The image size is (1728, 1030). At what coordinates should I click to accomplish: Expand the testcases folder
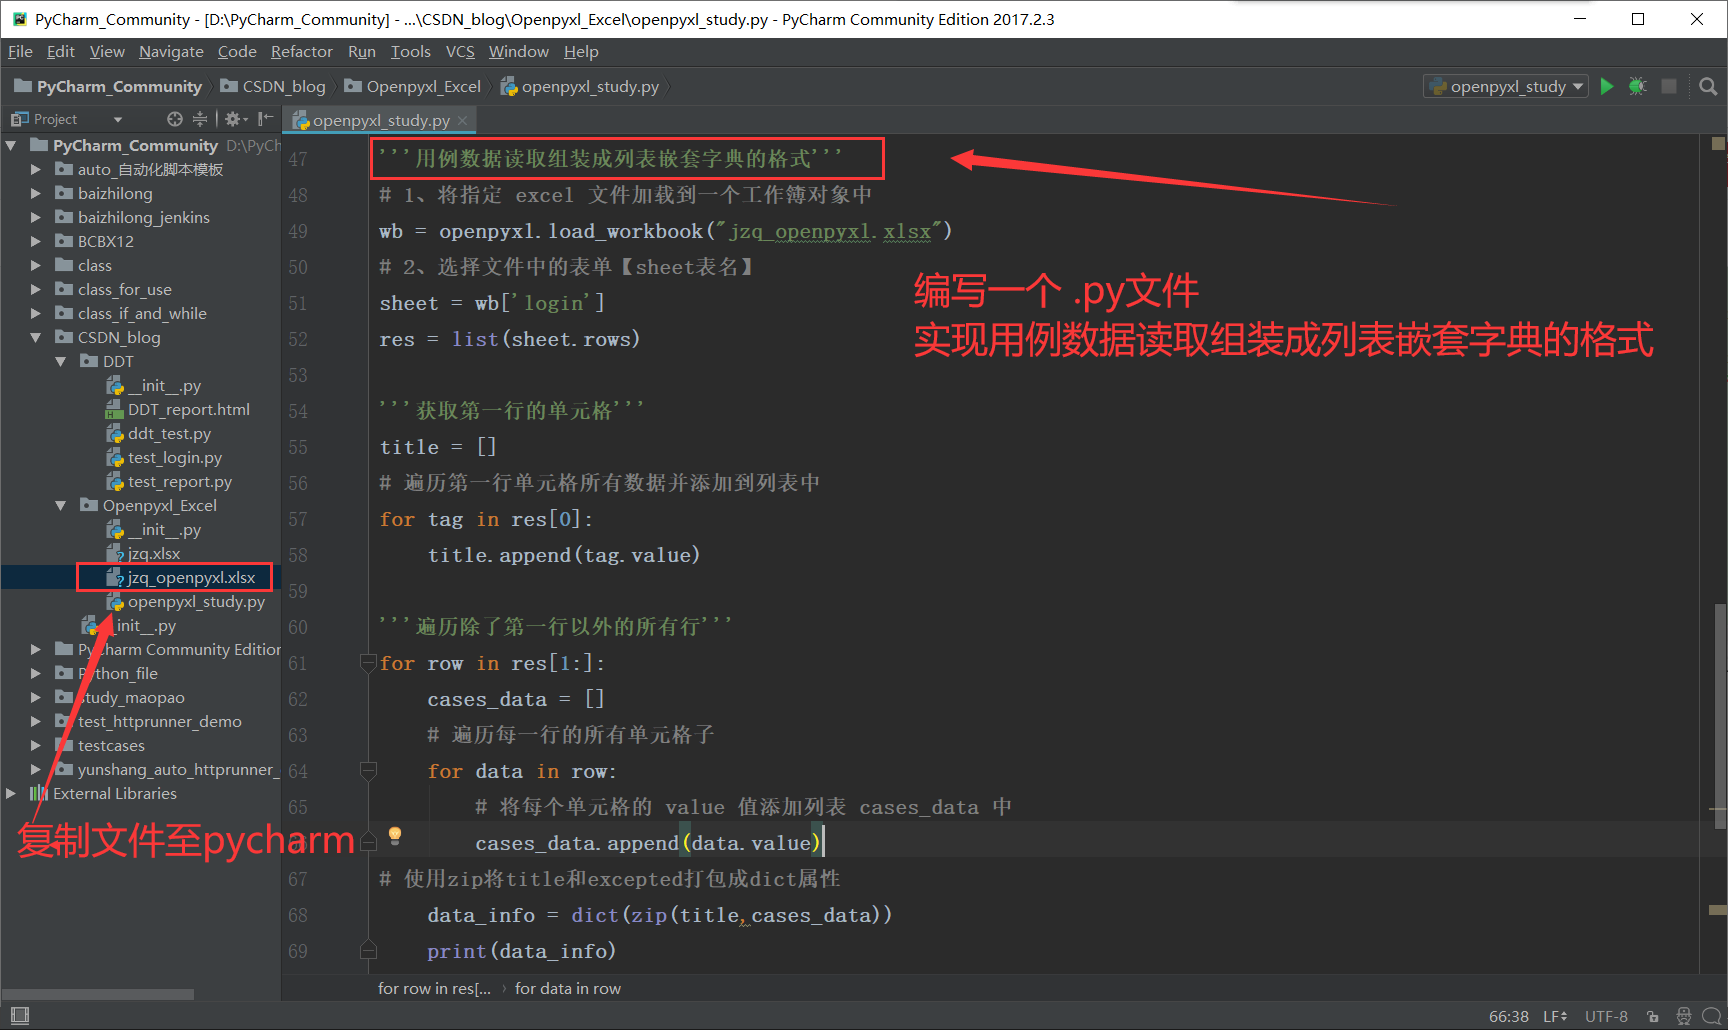click(36, 745)
